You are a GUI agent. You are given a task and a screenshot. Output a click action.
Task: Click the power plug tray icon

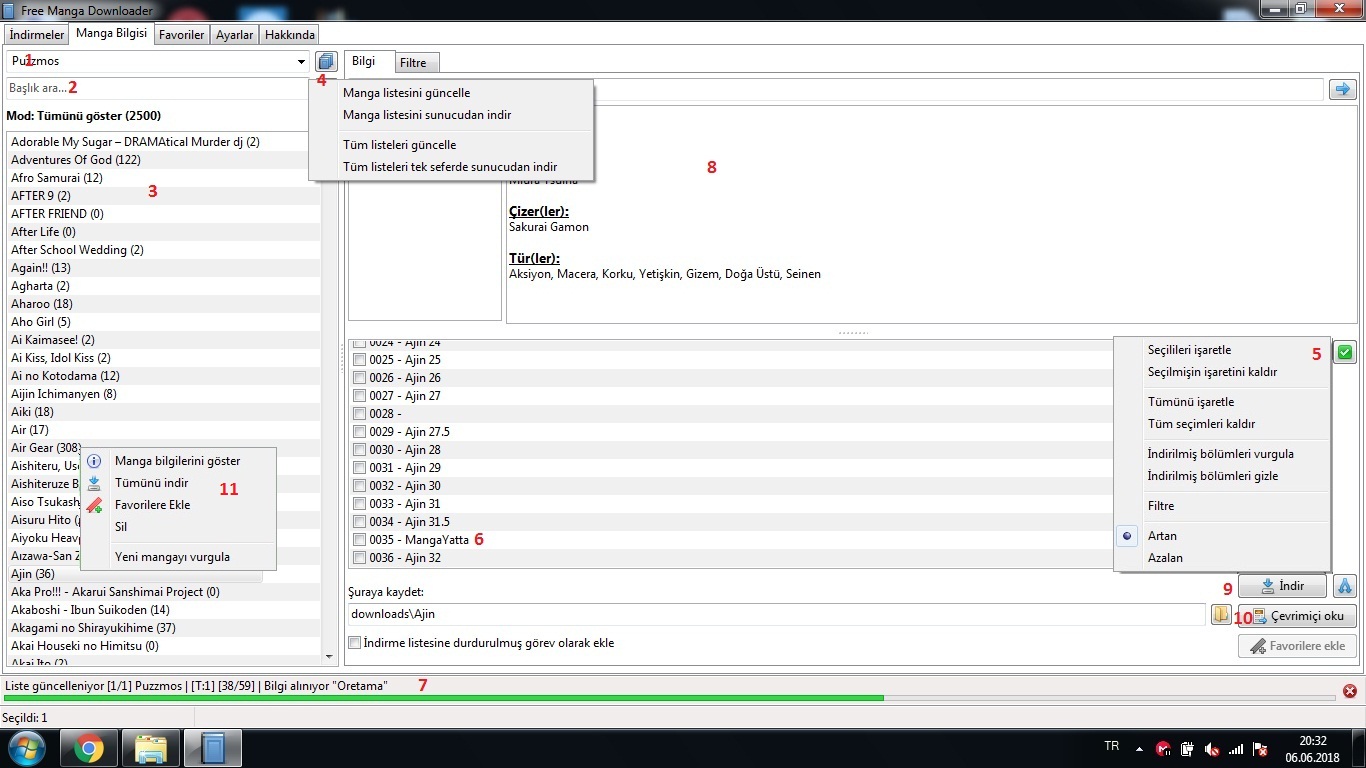[x=1188, y=748]
